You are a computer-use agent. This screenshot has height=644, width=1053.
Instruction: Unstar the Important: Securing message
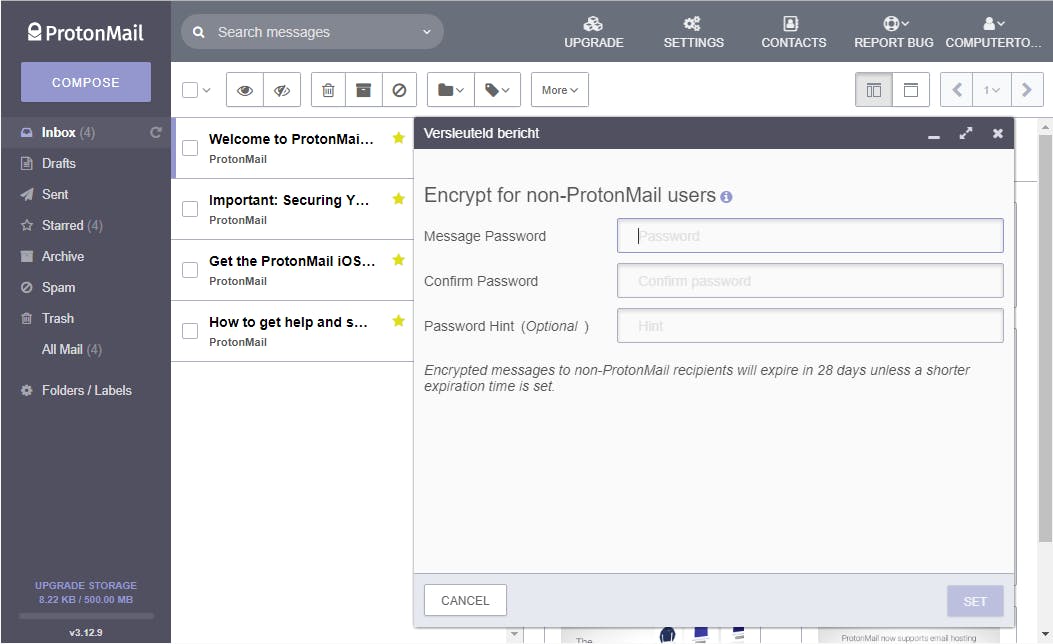point(398,199)
